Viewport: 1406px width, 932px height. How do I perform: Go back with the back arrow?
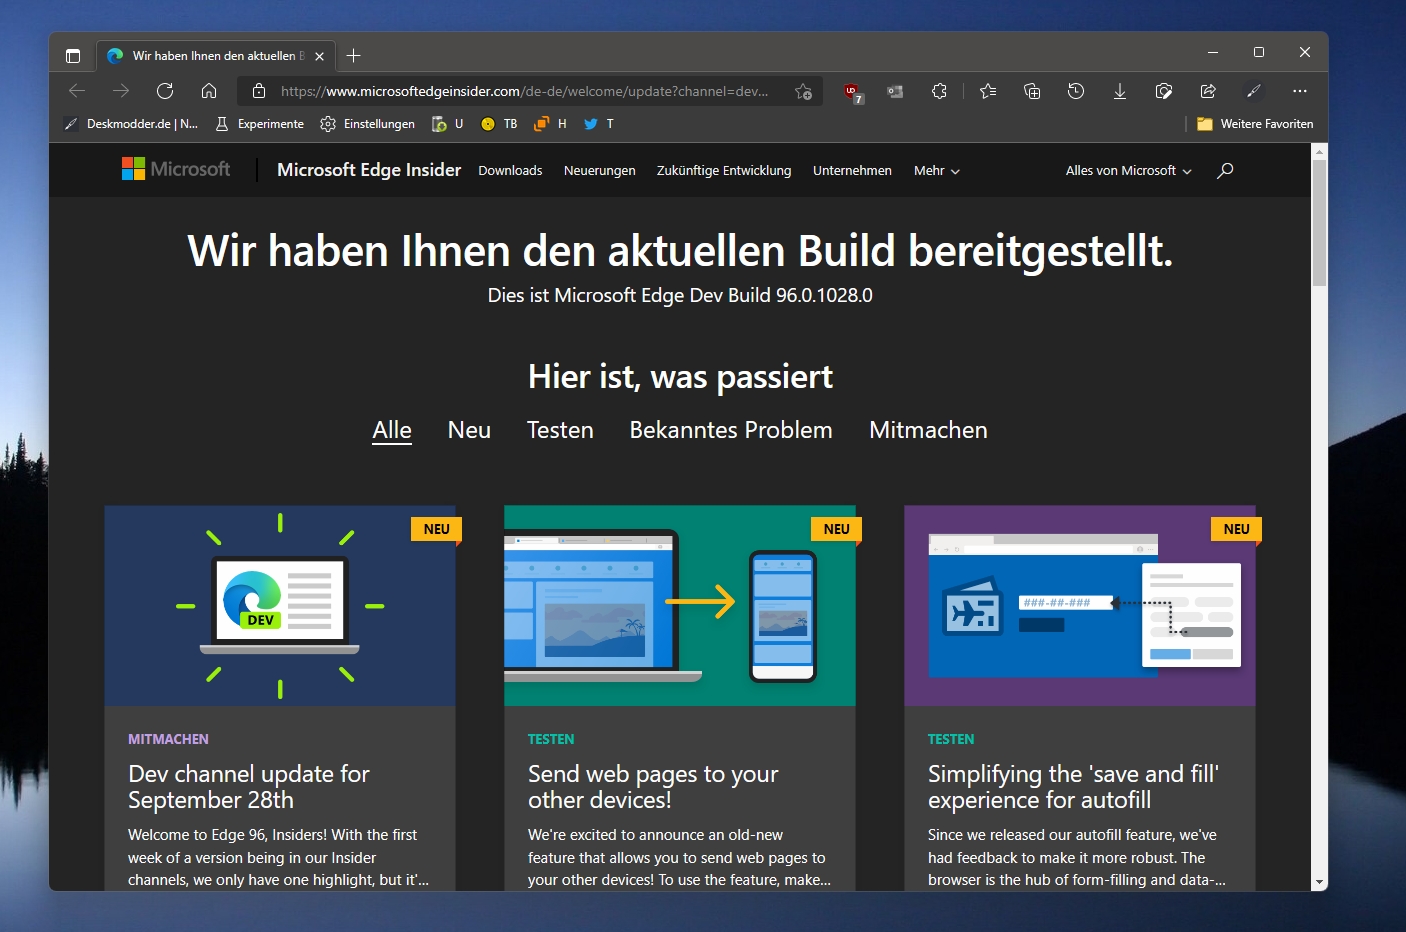tap(77, 91)
